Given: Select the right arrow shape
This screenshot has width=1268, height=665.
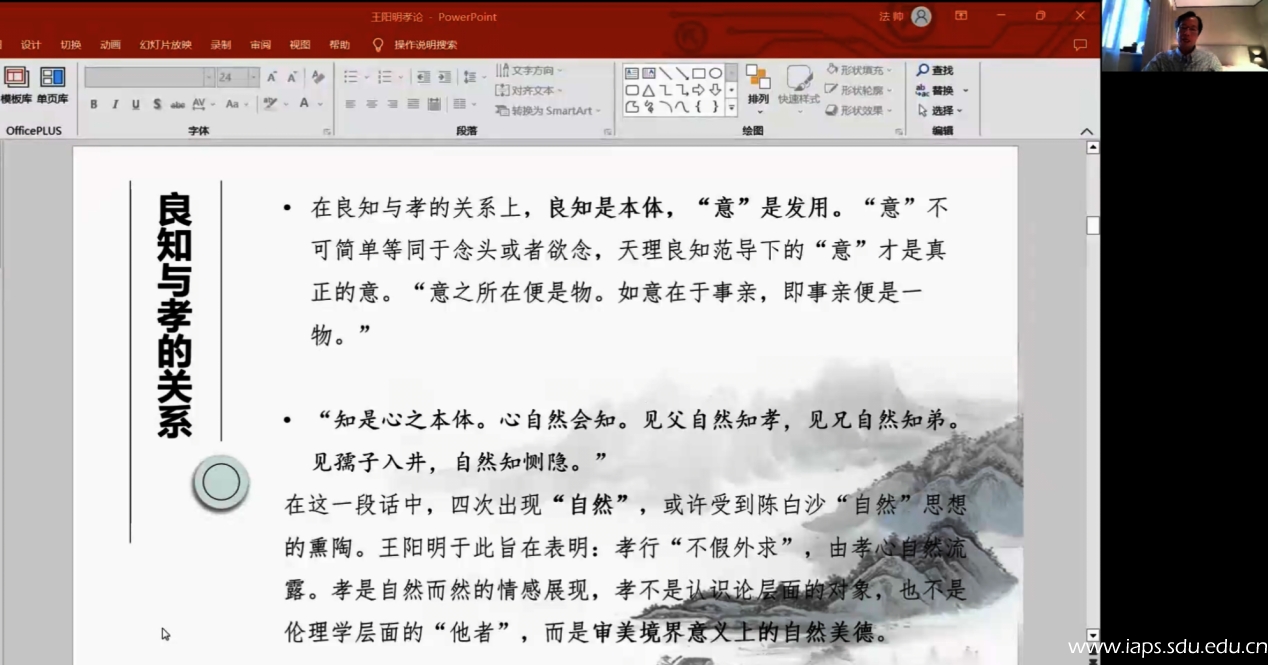Looking at the screenshot, I should click(699, 90).
